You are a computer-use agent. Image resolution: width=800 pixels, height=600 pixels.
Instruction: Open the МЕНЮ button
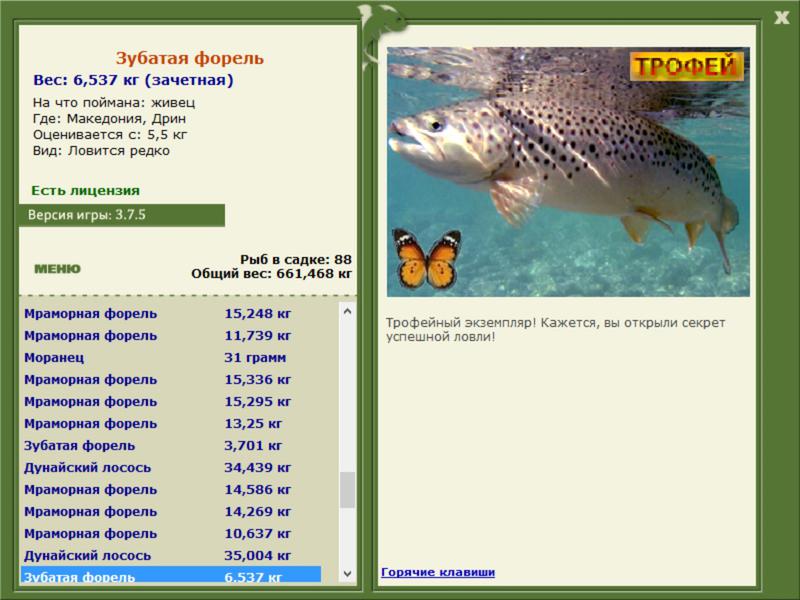(x=57, y=269)
